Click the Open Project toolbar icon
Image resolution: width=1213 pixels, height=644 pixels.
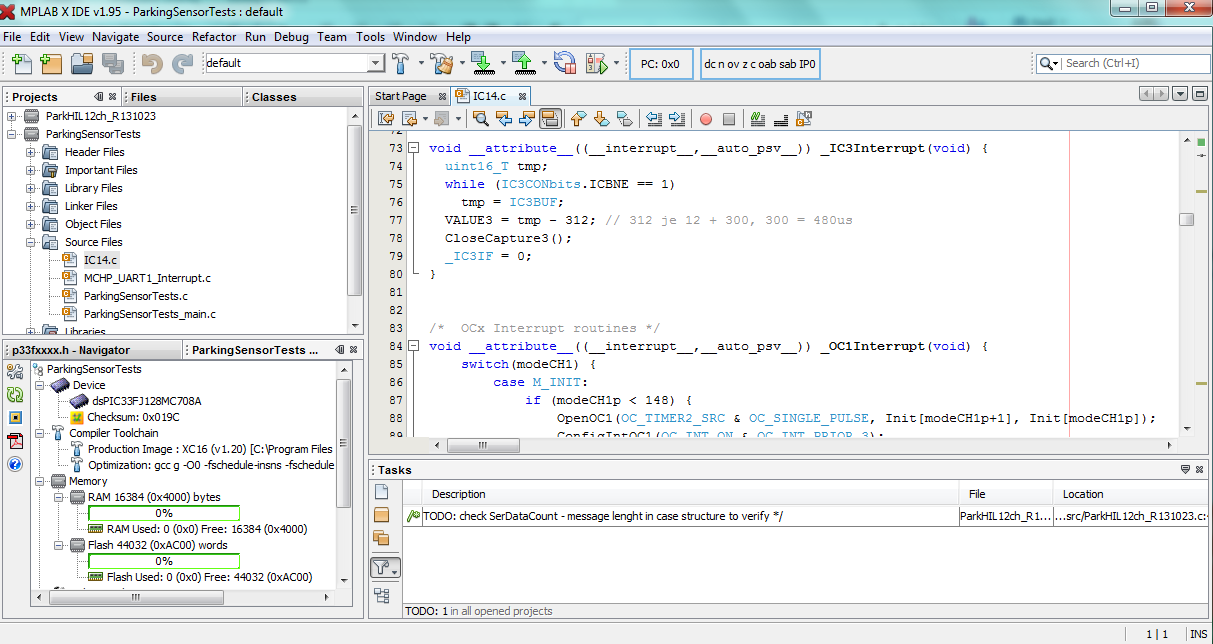point(82,63)
